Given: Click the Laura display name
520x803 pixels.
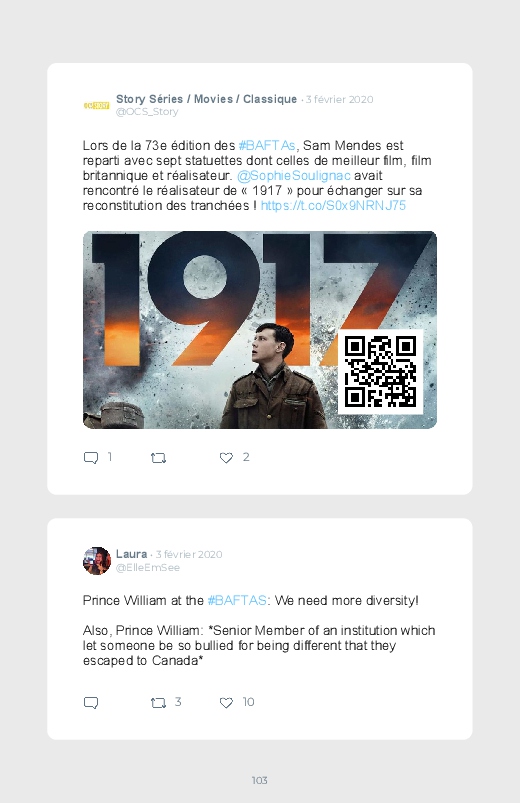Looking at the screenshot, I should tap(131, 554).
